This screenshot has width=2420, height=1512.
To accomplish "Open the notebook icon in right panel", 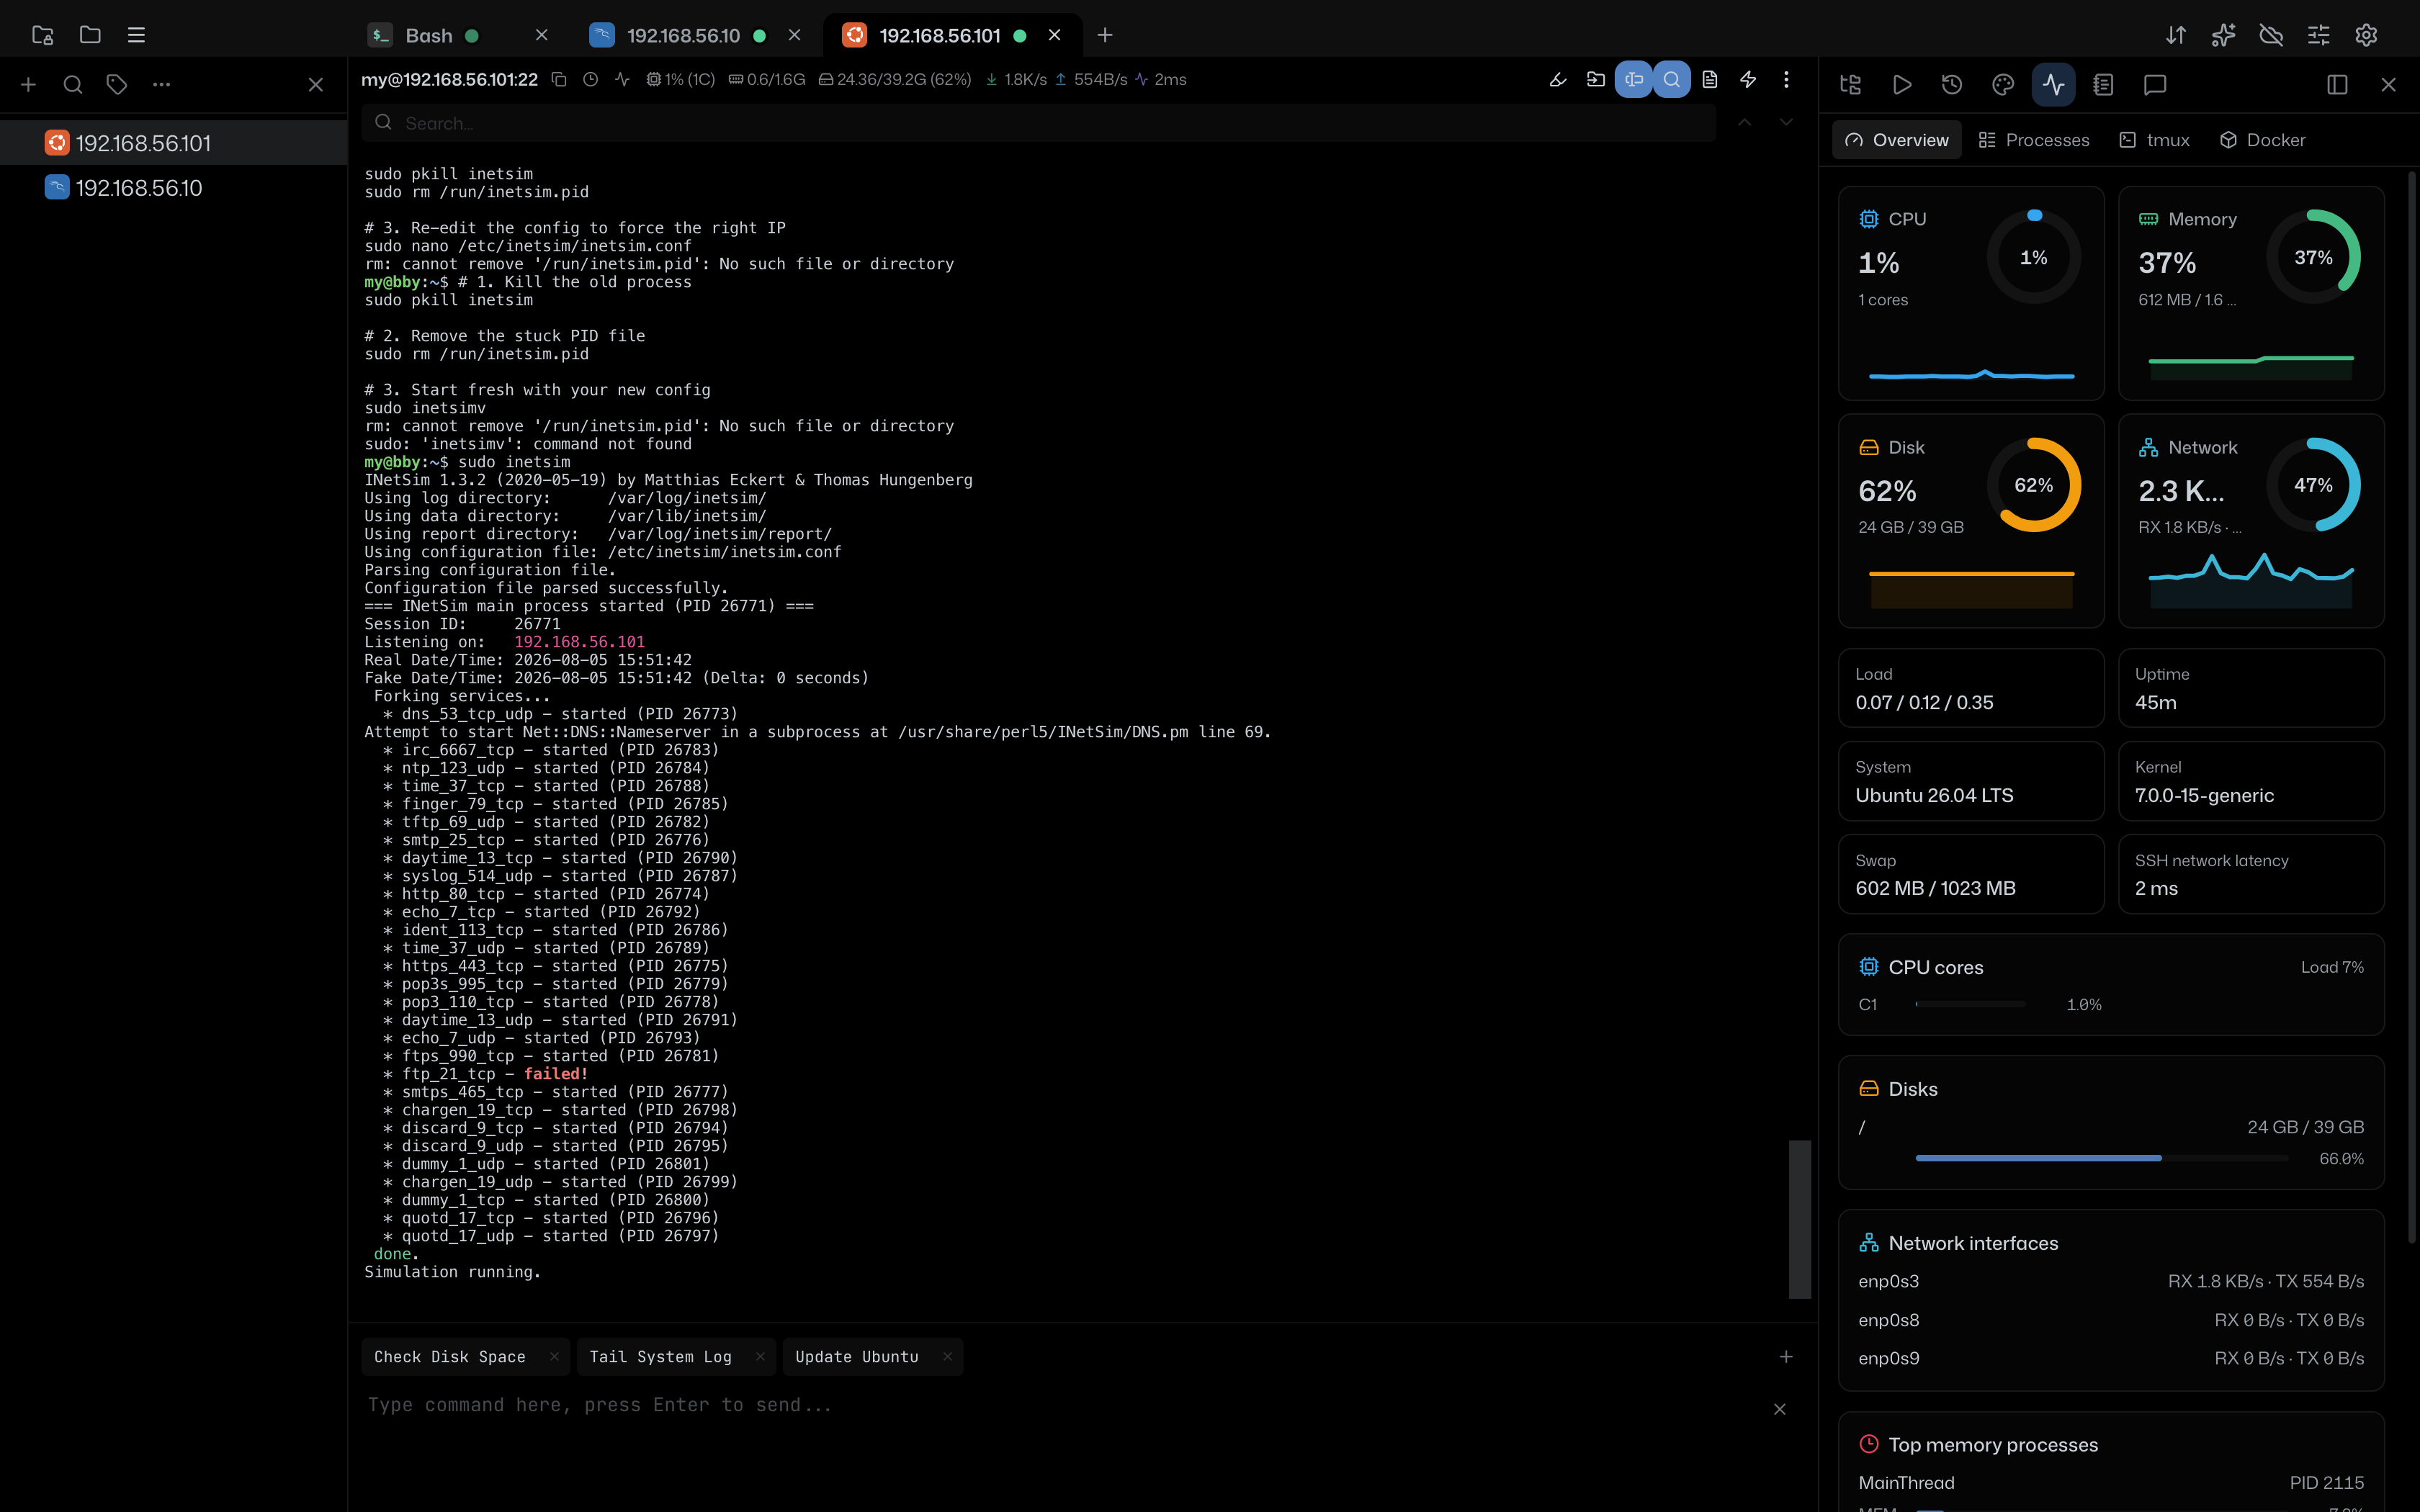I will tap(2103, 85).
